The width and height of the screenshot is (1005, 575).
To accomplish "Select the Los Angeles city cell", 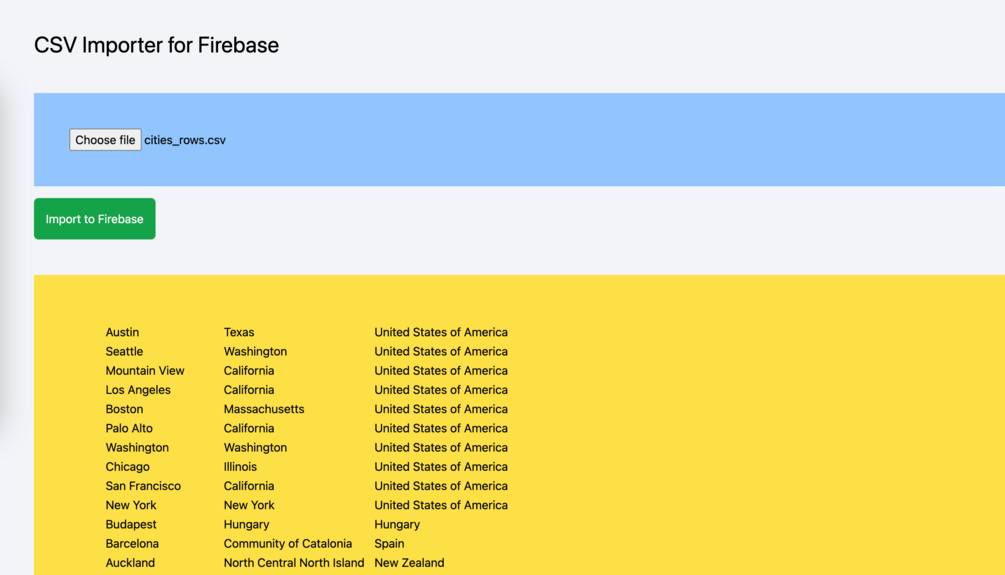I will tap(138, 390).
